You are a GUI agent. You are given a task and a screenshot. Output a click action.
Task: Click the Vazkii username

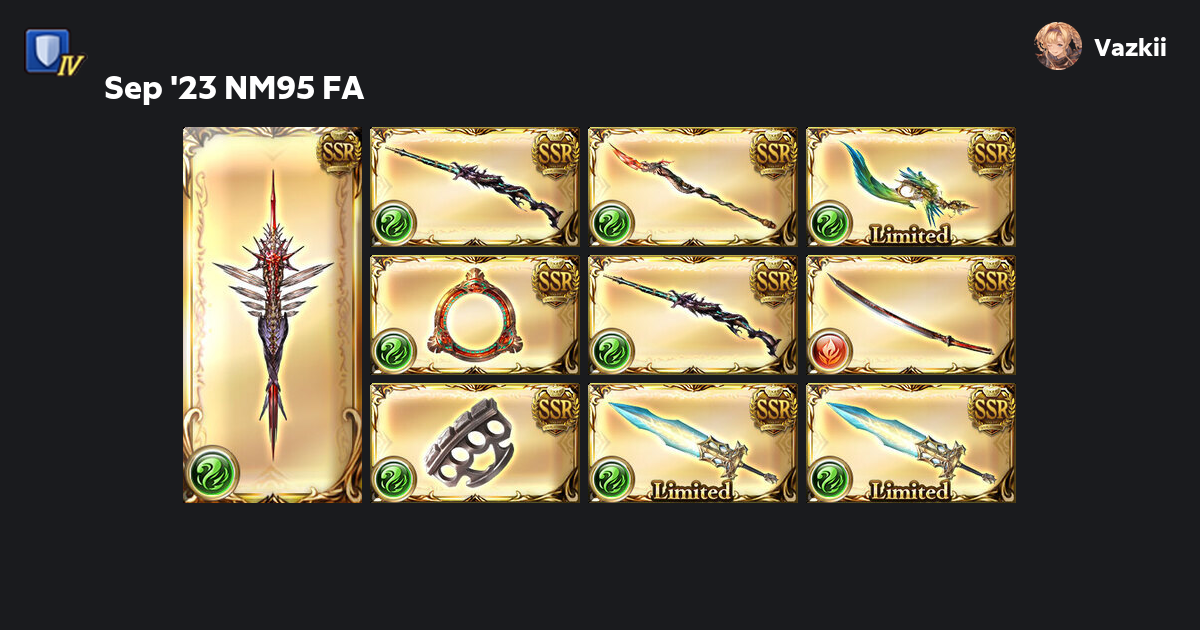coord(1130,47)
